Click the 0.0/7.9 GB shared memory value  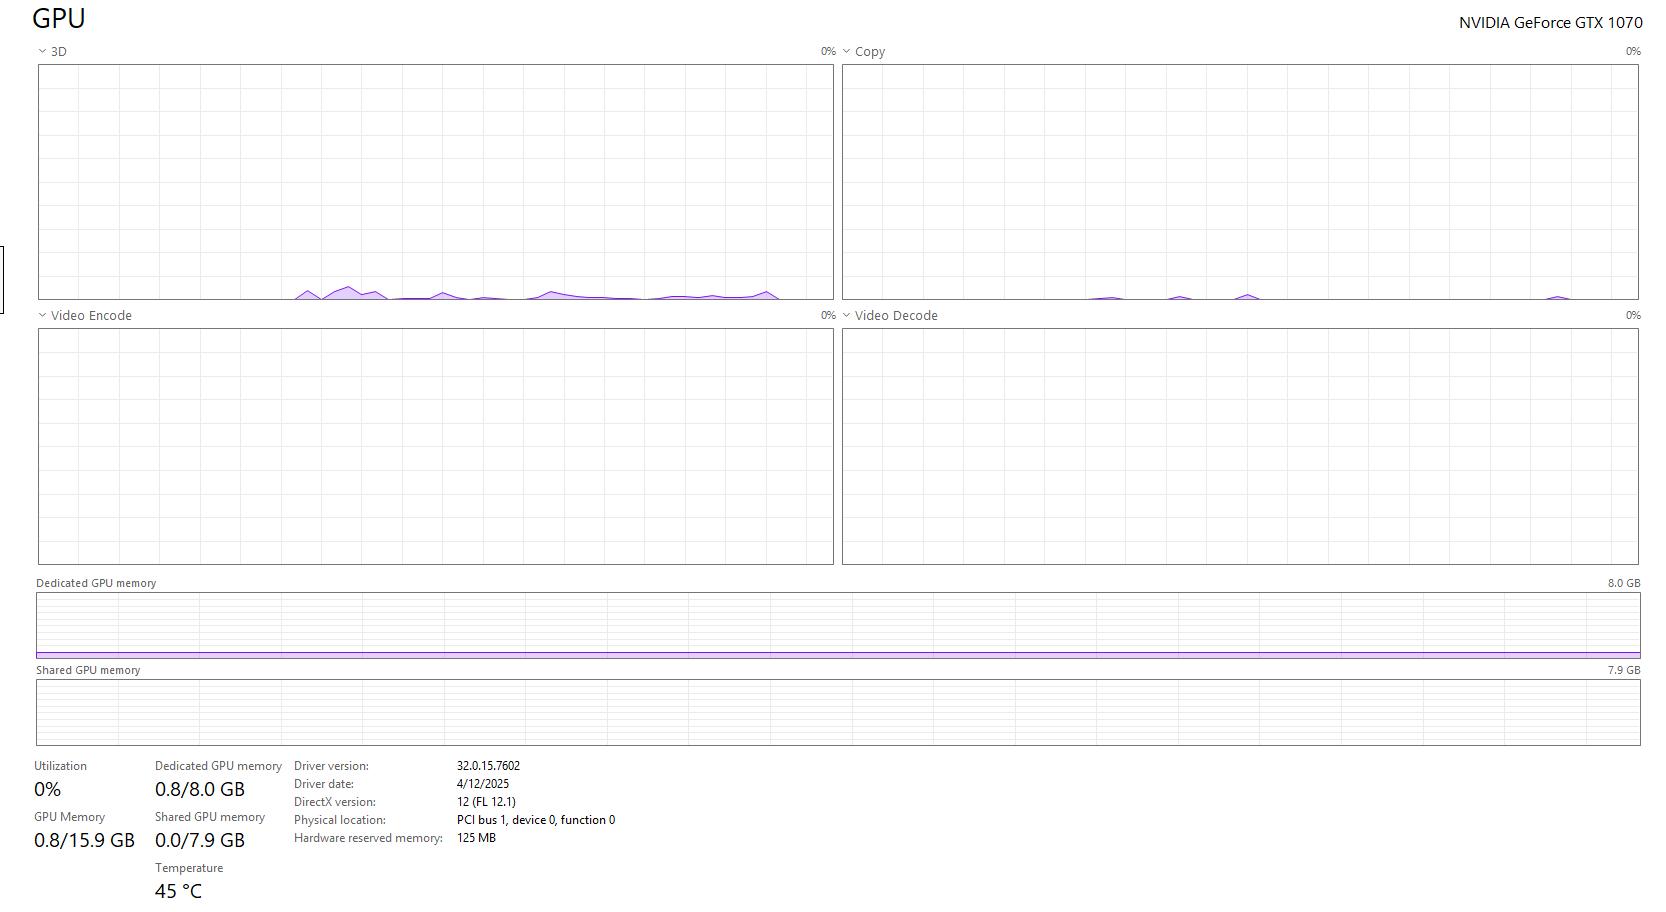[199, 840]
